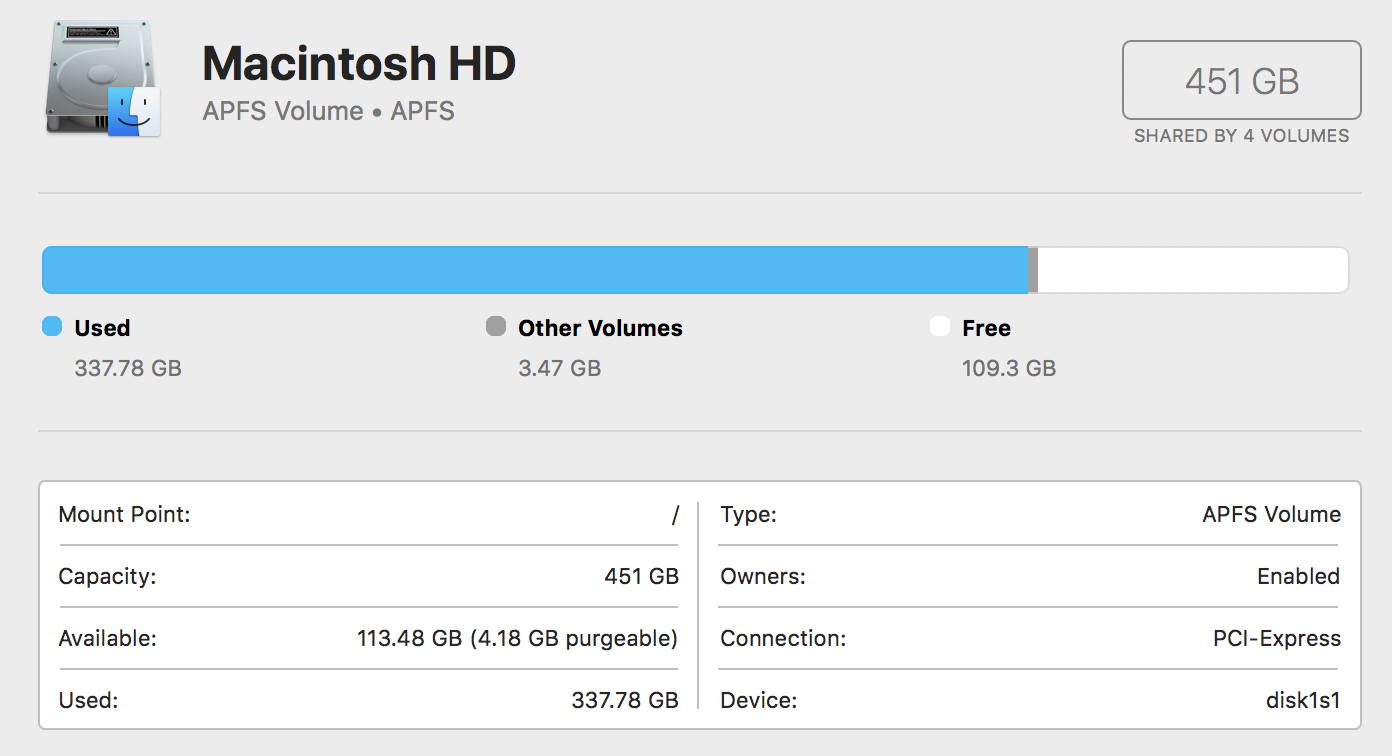The image size is (1392, 756).
Task: Click the Available 113.48 GB value
Action: click(517, 638)
